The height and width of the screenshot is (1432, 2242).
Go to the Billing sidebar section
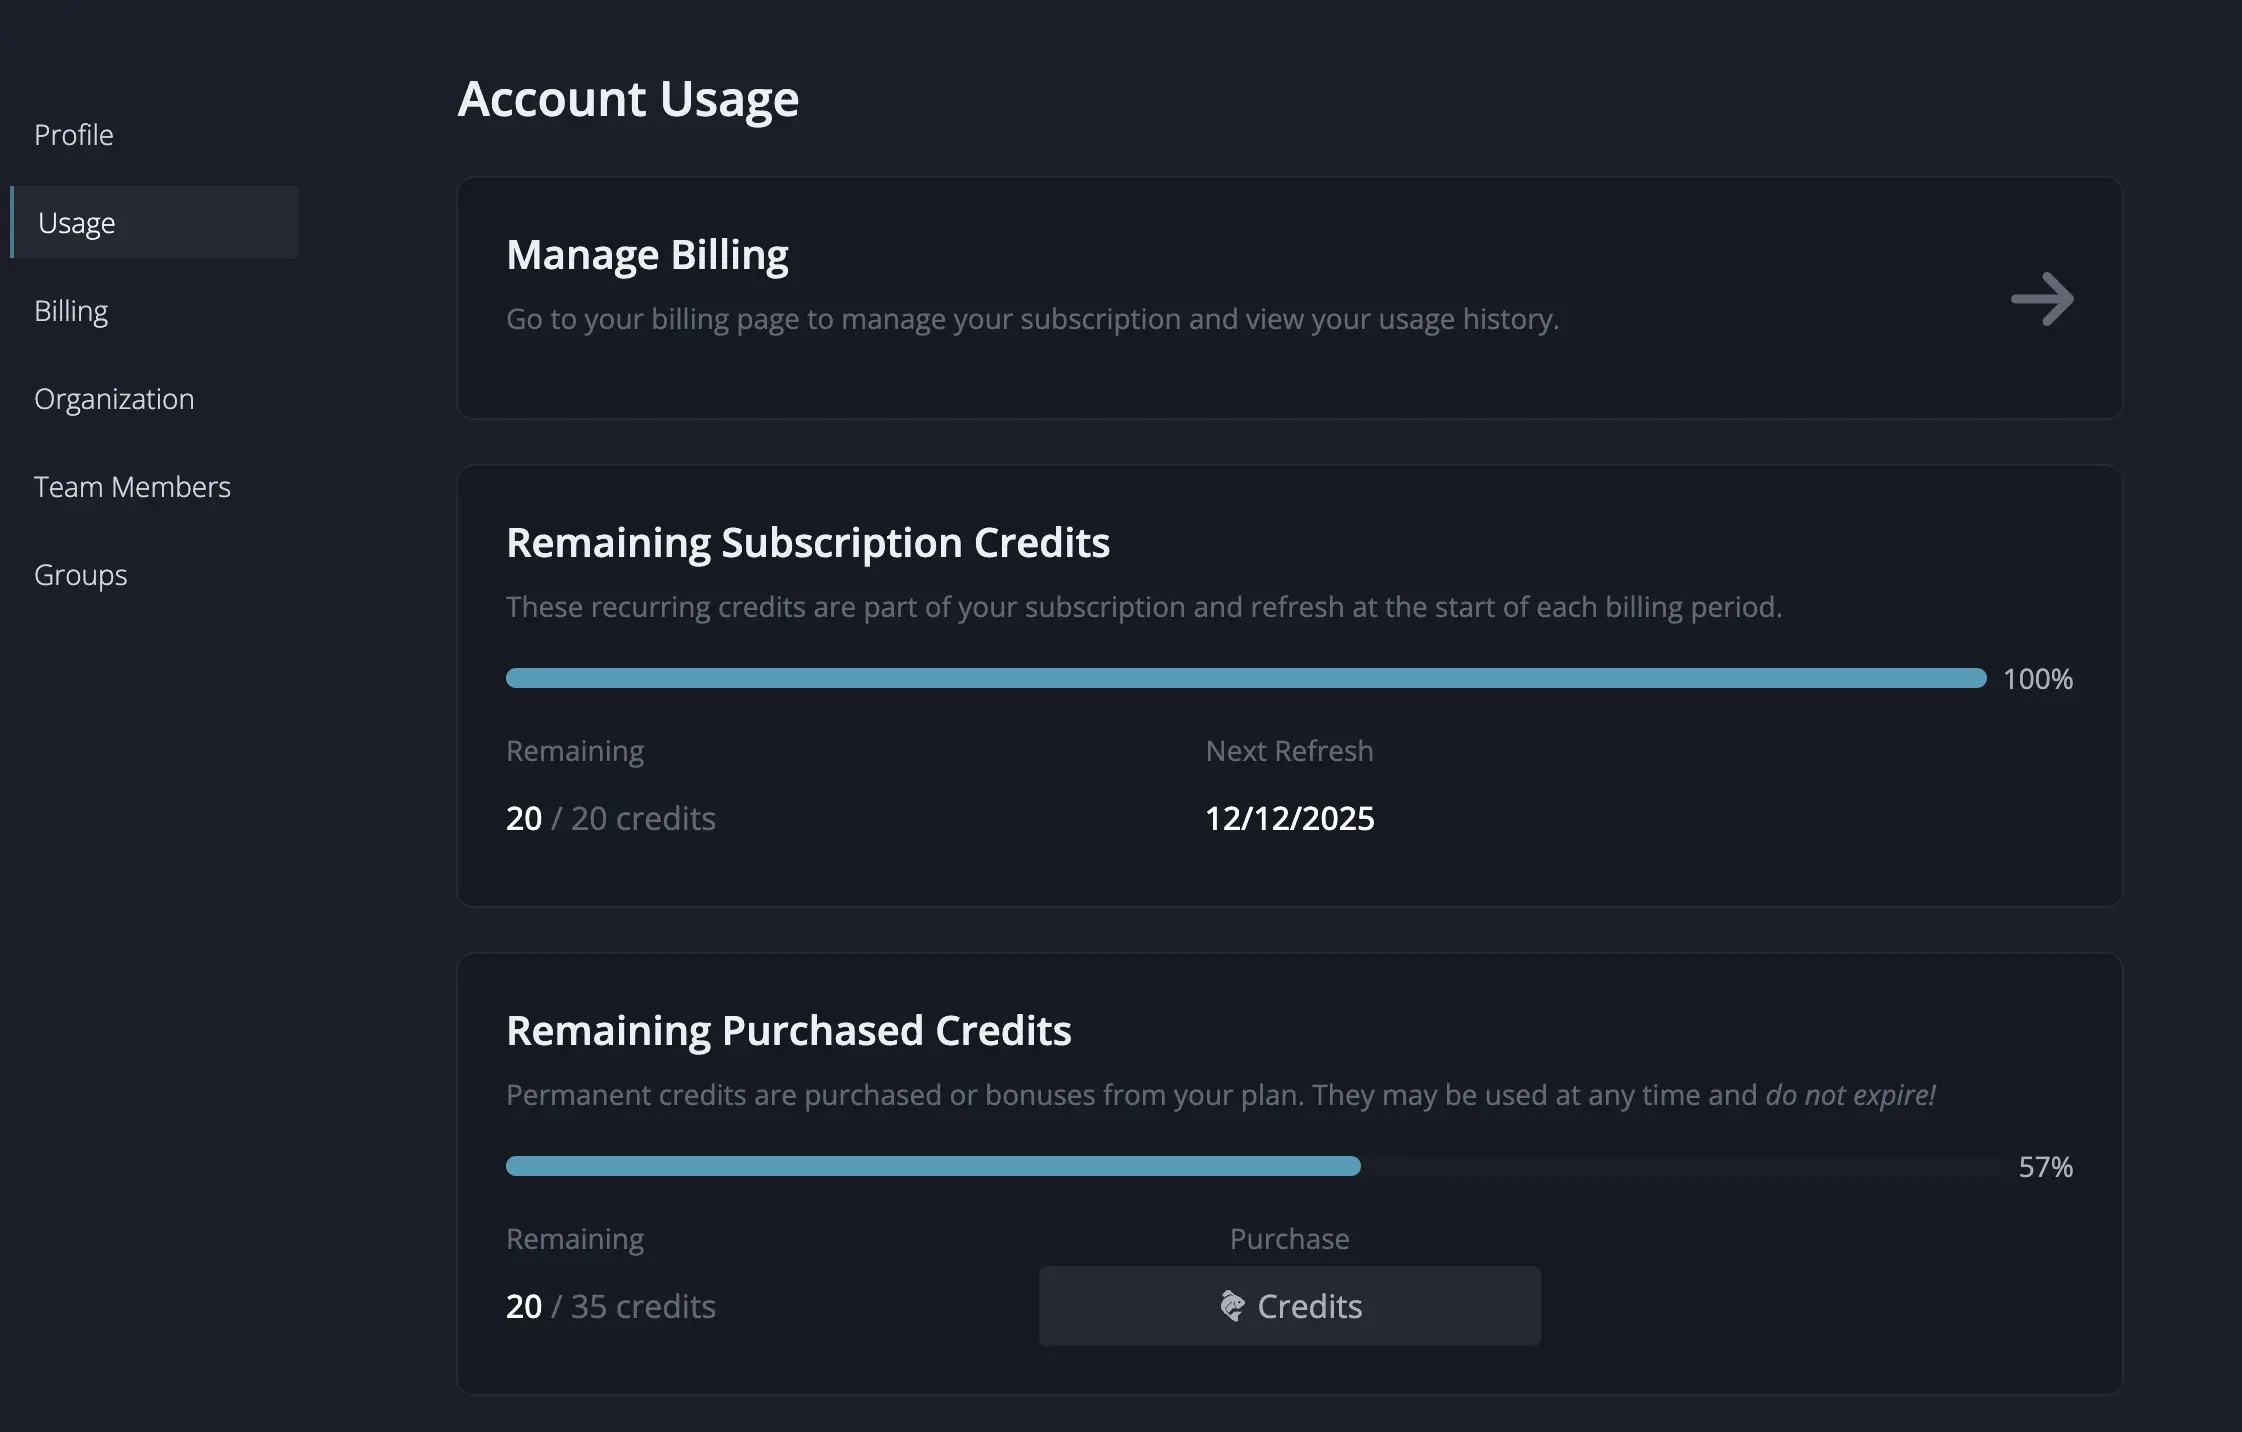[71, 311]
